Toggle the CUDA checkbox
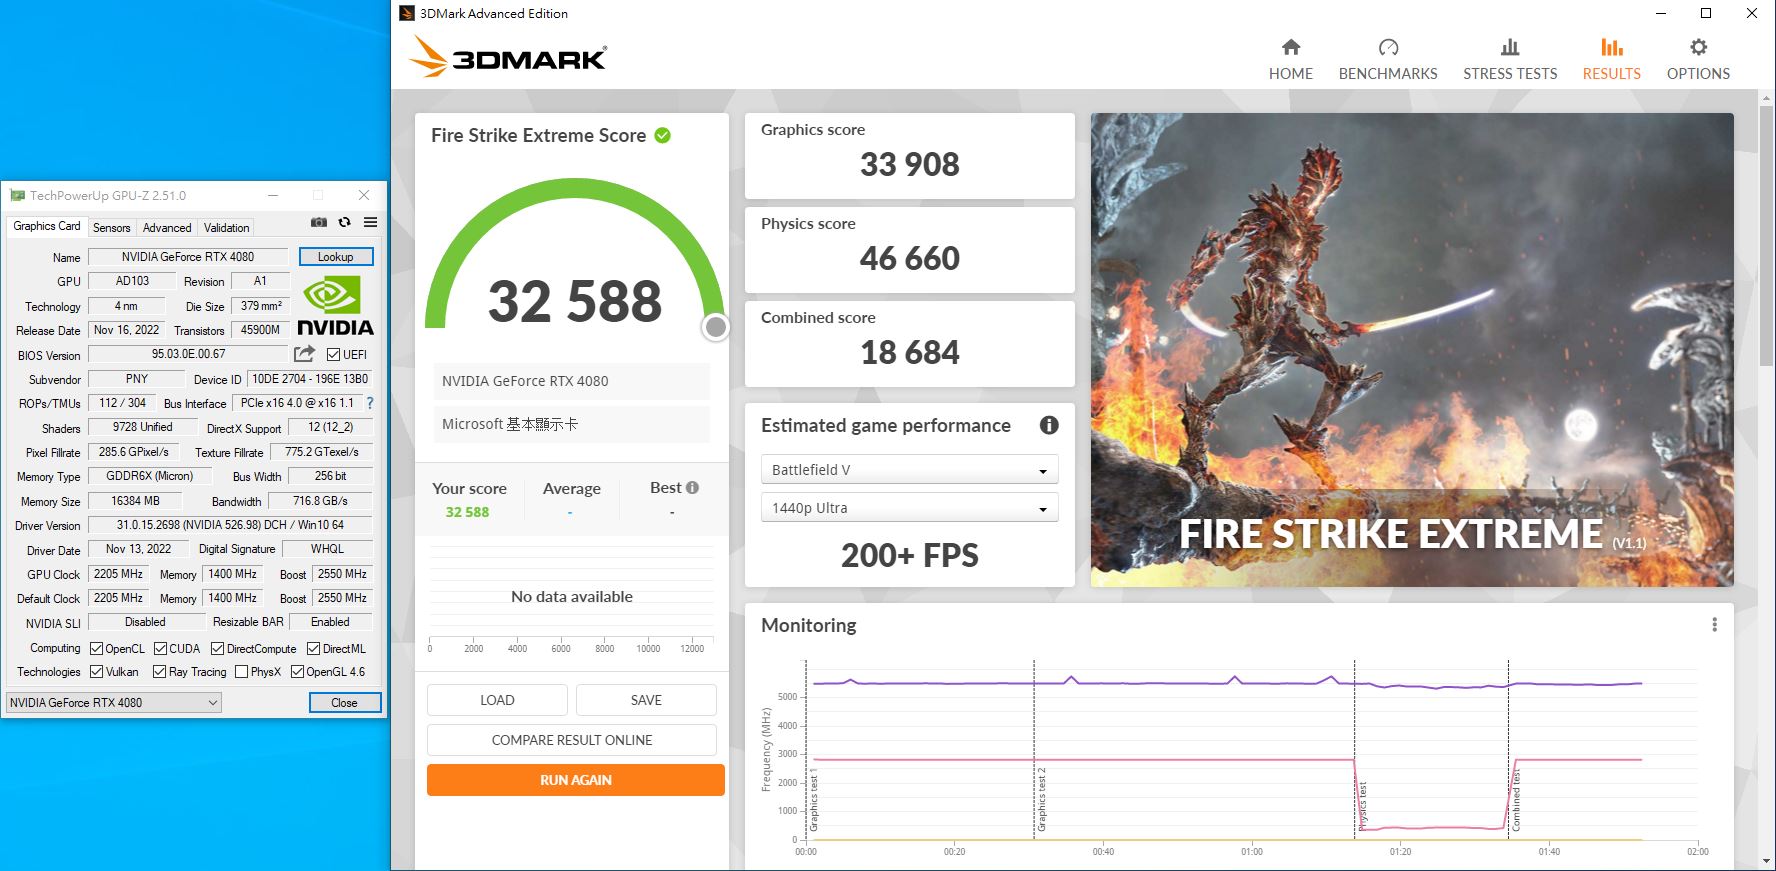 click(x=160, y=649)
